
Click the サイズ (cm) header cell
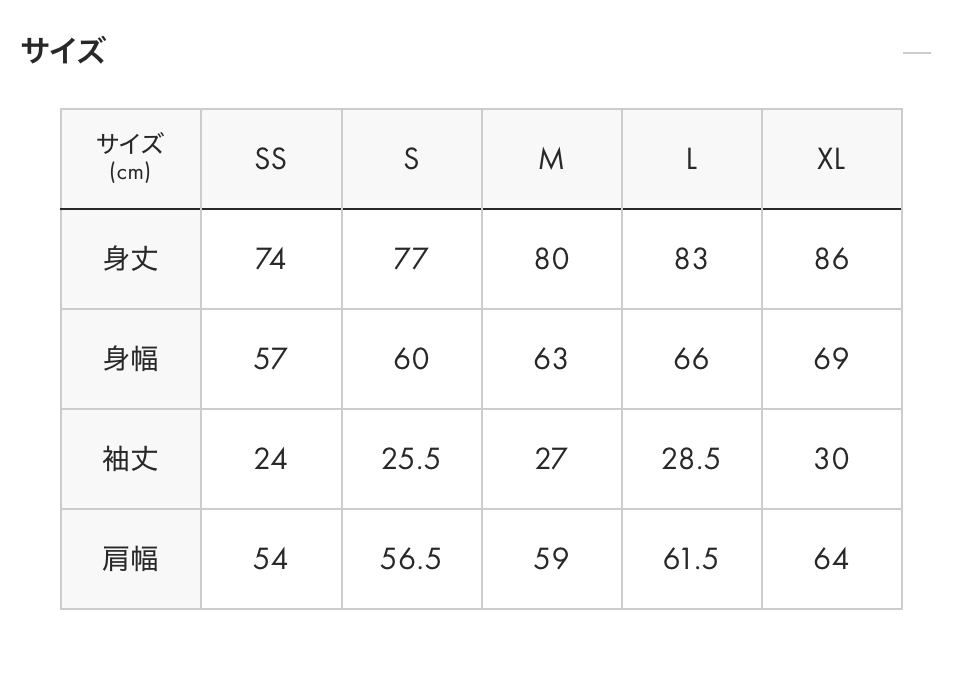tap(131, 158)
